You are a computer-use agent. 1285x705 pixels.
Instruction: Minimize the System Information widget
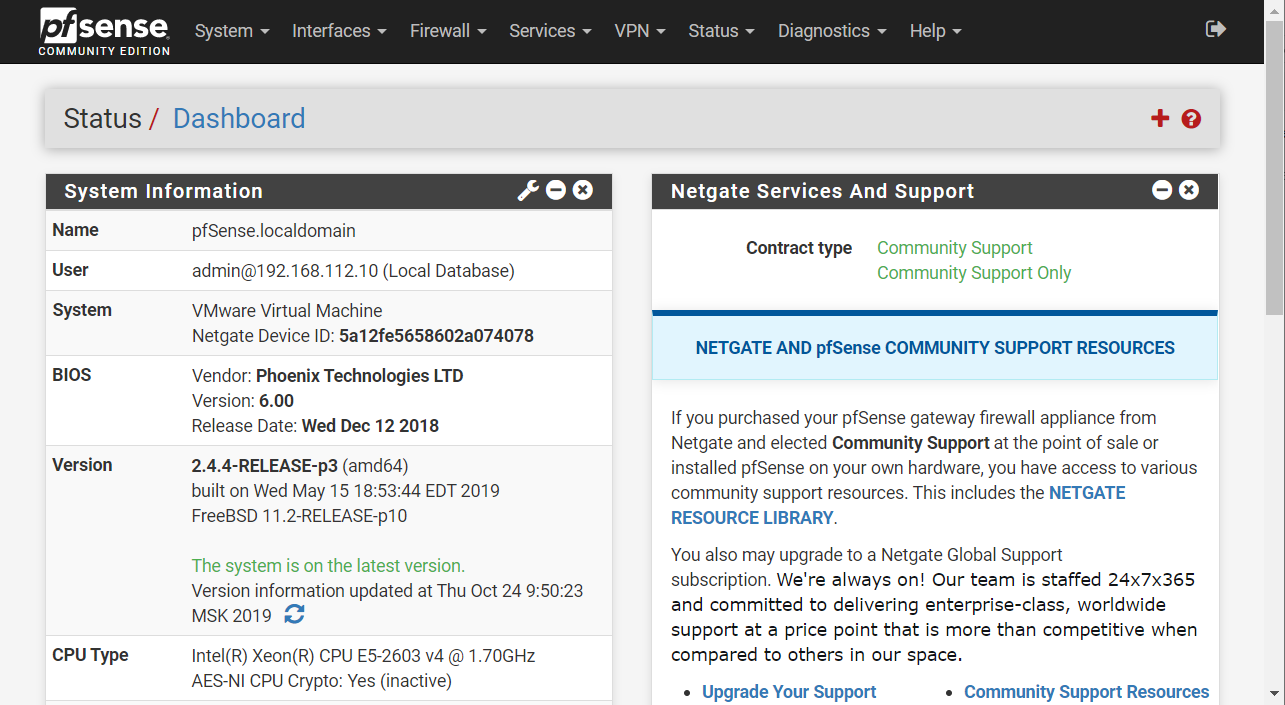pyautogui.click(x=556, y=190)
